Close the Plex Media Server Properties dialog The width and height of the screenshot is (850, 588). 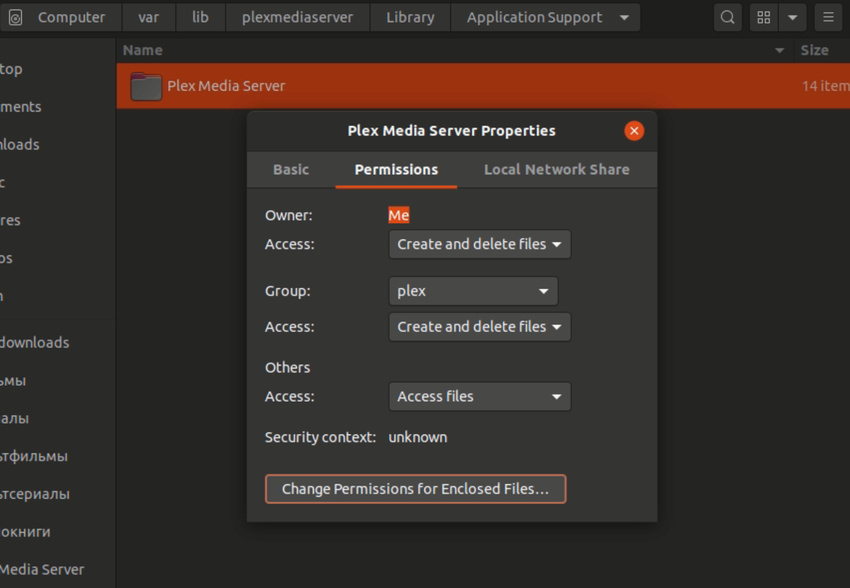[634, 131]
